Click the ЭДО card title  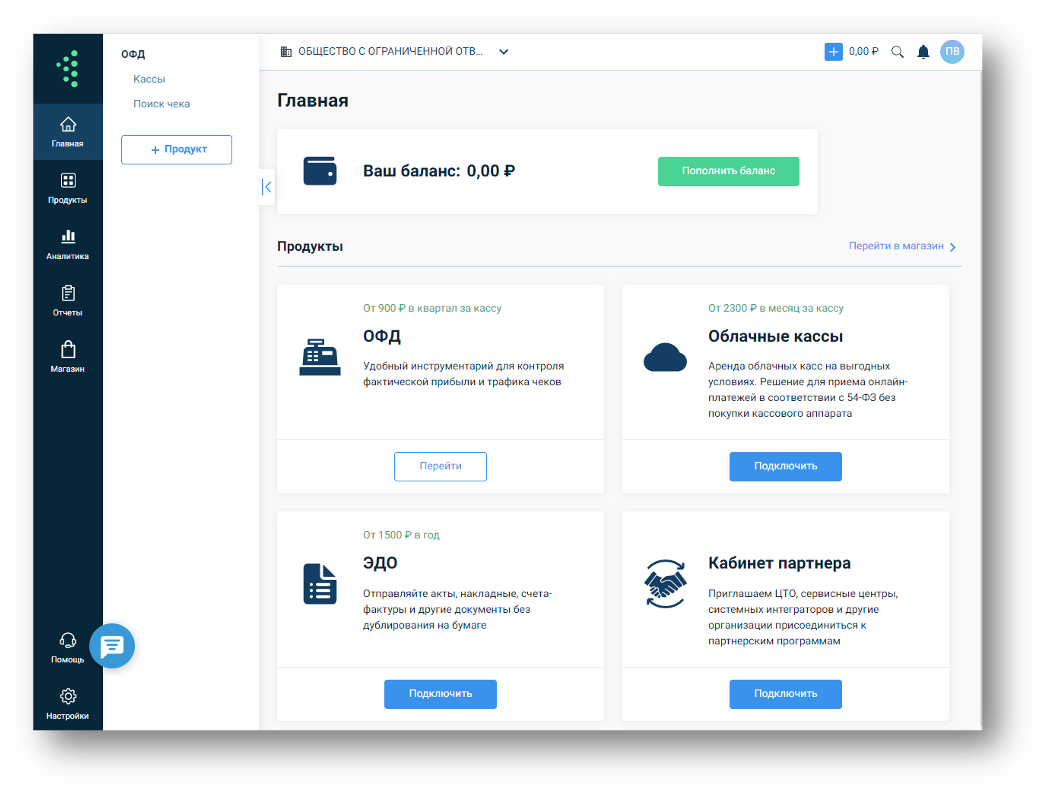click(x=380, y=563)
